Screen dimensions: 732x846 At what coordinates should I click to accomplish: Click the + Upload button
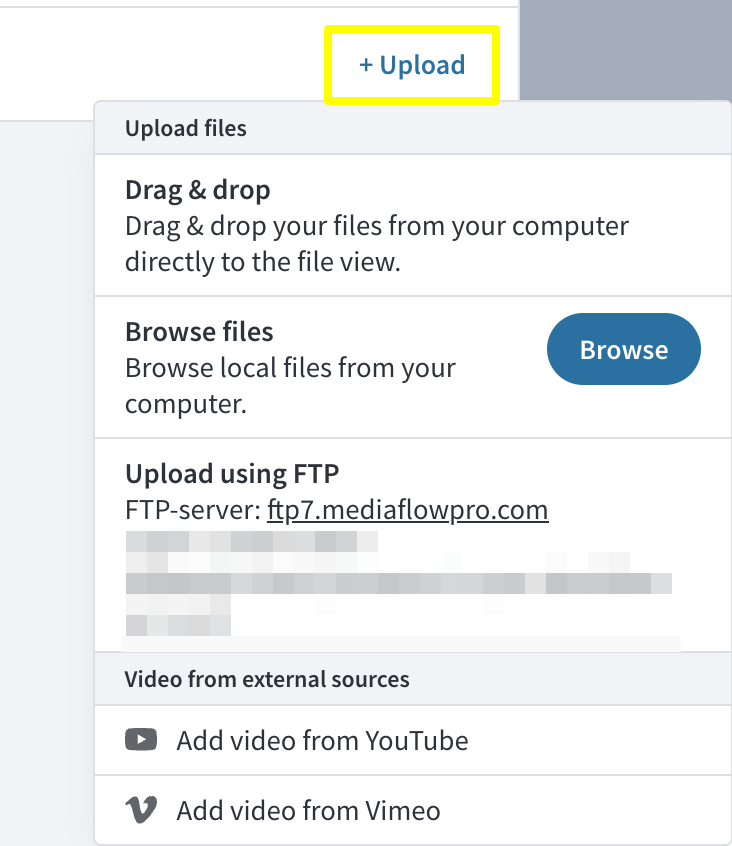[412, 65]
